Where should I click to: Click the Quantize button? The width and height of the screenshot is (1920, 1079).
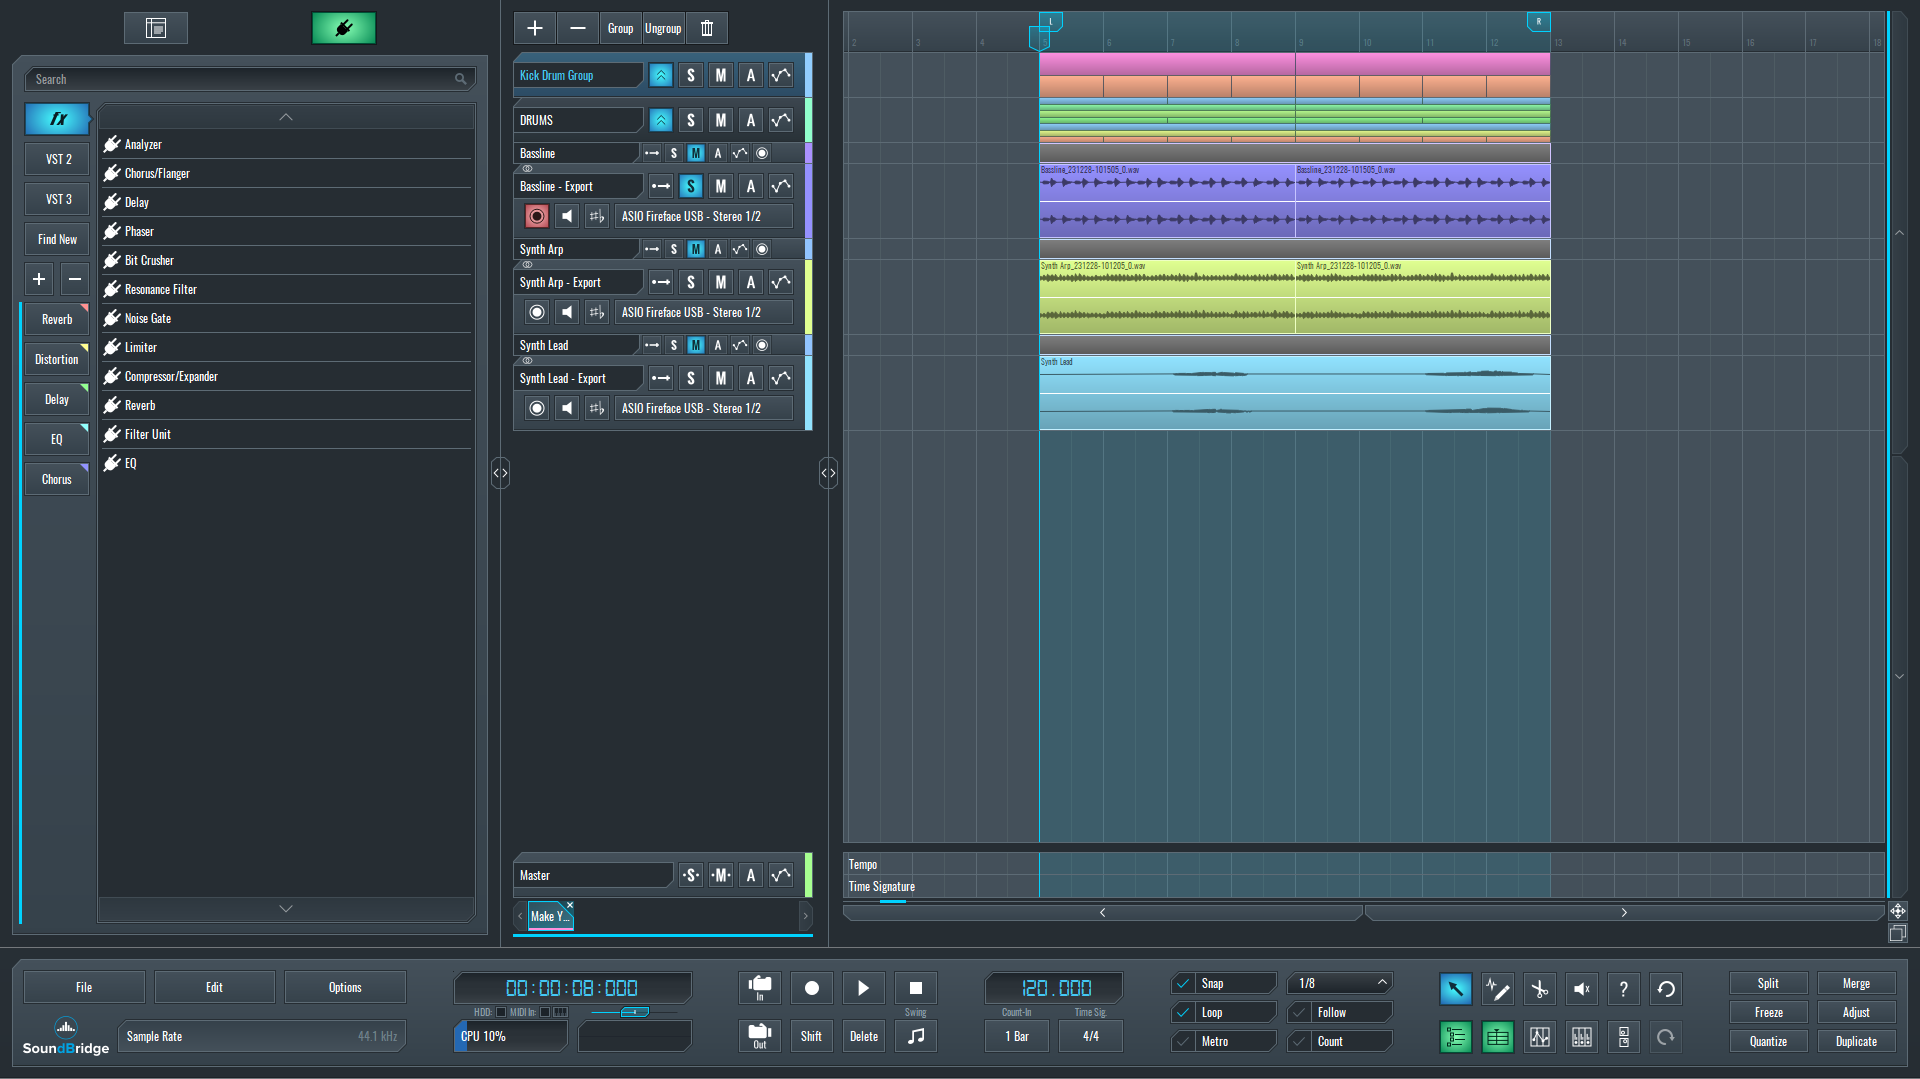point(1768,1041)
